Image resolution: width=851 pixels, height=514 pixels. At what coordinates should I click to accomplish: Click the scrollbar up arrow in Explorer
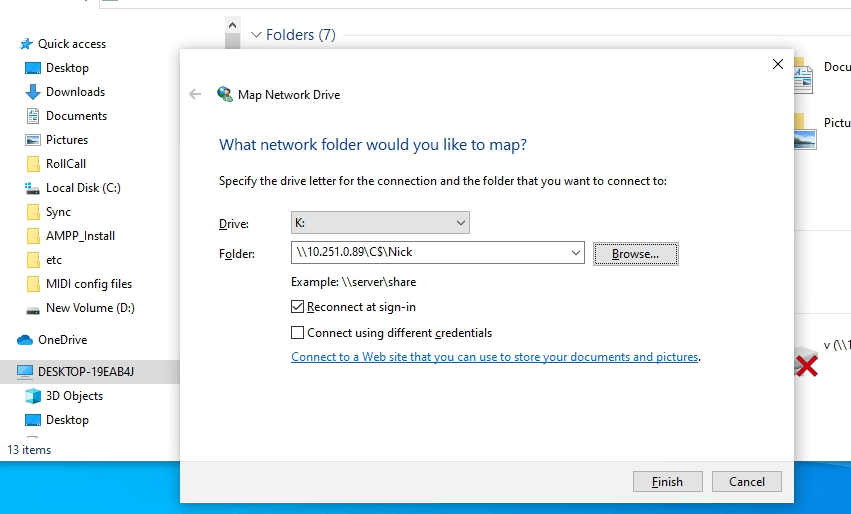click(x=232, y=25)
